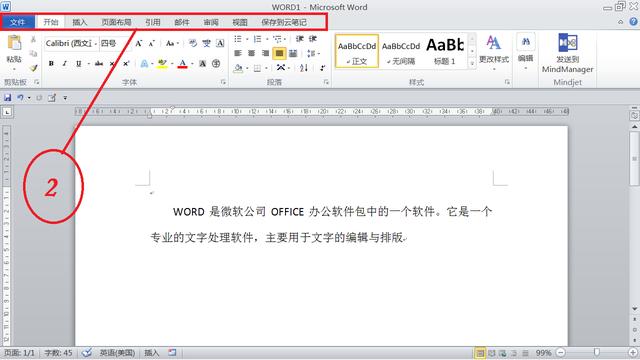This screenshot has width=640, height=360.
Task: Open the Multilevel list dropdown
Action: click(285, 39)
